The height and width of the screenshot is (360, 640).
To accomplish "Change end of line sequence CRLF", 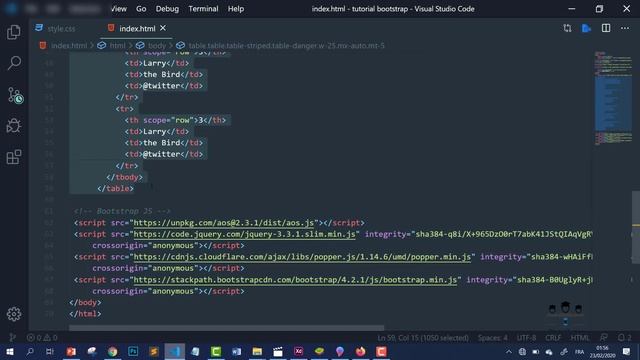I will (553, 338).
